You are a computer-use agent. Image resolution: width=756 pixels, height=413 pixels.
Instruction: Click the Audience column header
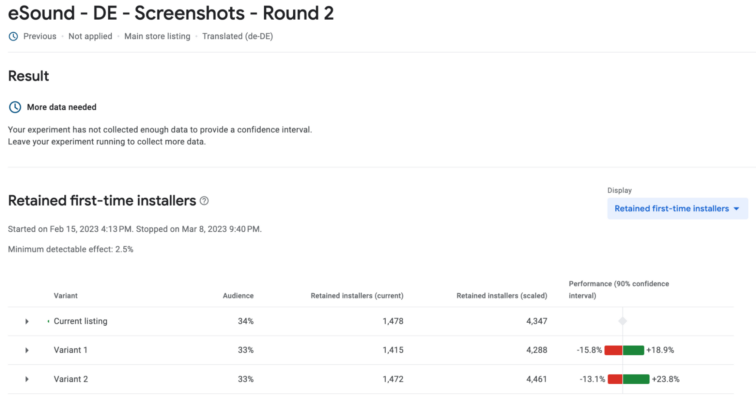click(238, 295)
